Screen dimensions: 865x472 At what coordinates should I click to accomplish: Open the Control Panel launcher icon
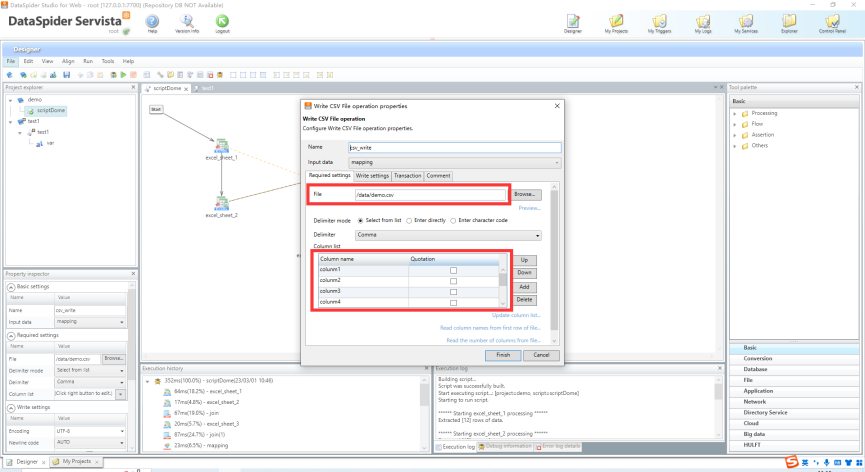[832, 22]
